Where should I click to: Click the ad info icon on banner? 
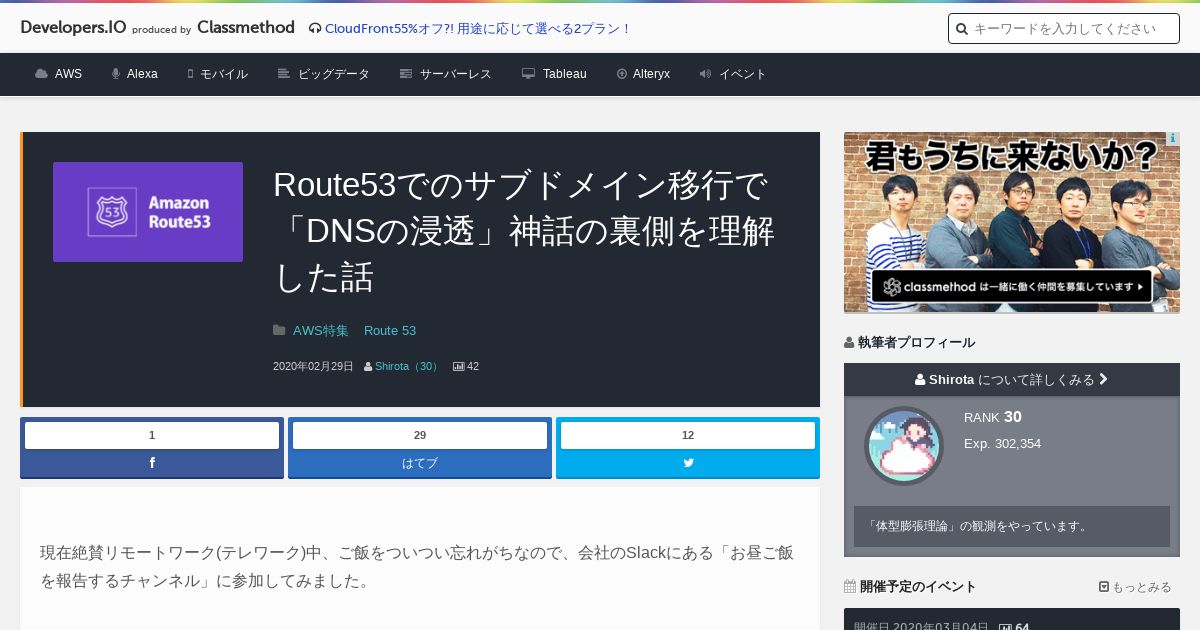1173,139
